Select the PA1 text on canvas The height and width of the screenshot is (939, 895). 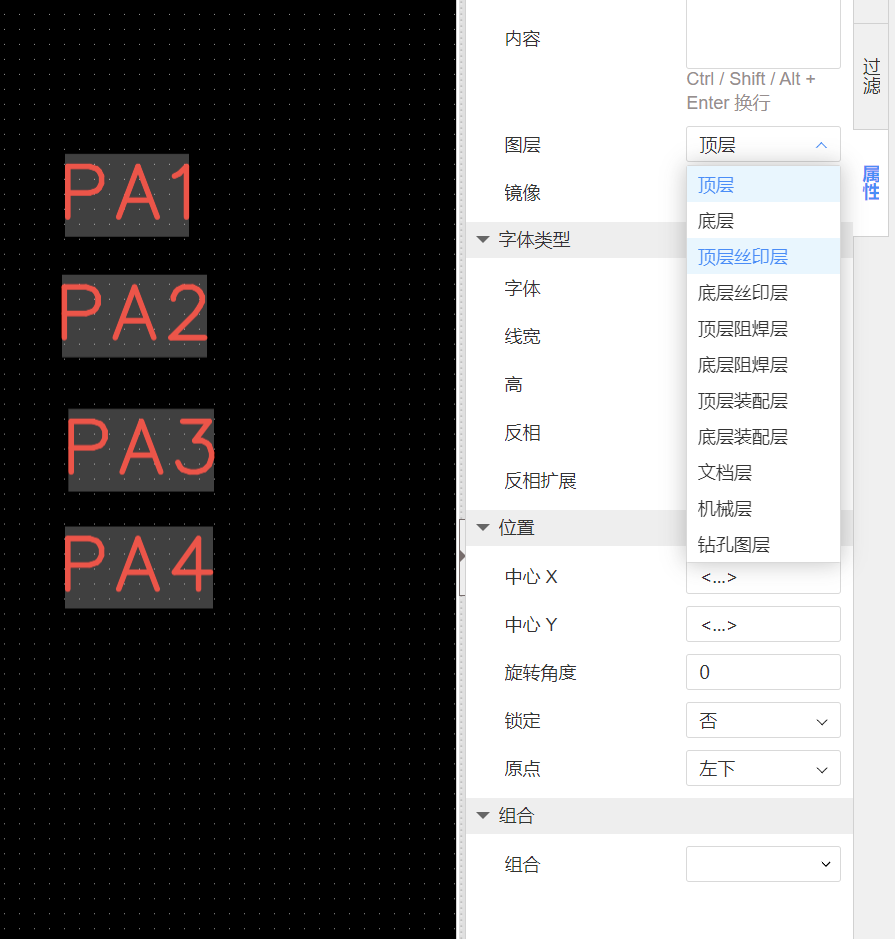(127, 195)
